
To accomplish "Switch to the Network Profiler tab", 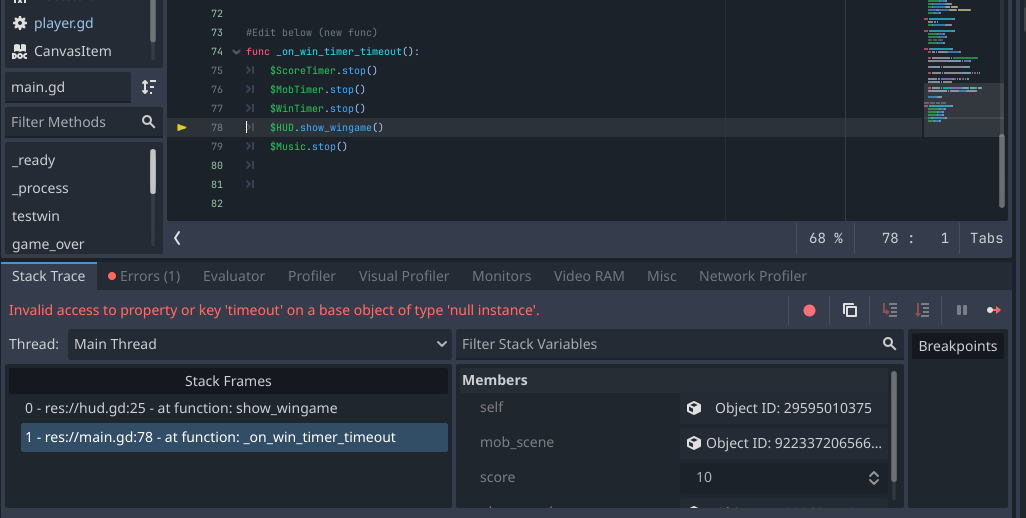I will coord(752,276).
